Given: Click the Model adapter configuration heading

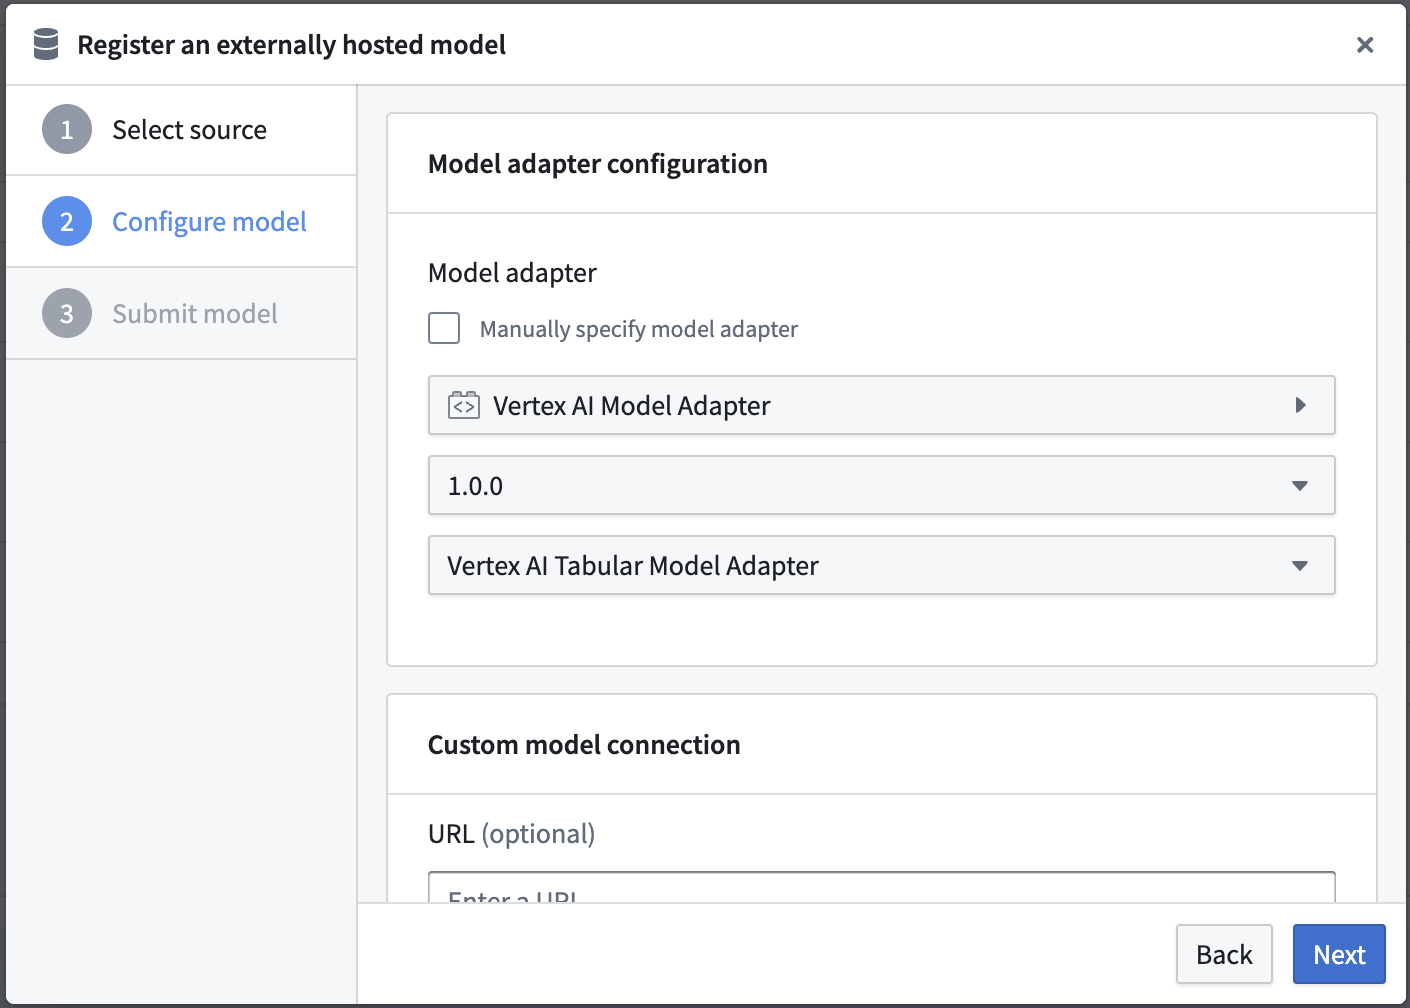Looking at the screenshot, I should (x=598, y=164).
